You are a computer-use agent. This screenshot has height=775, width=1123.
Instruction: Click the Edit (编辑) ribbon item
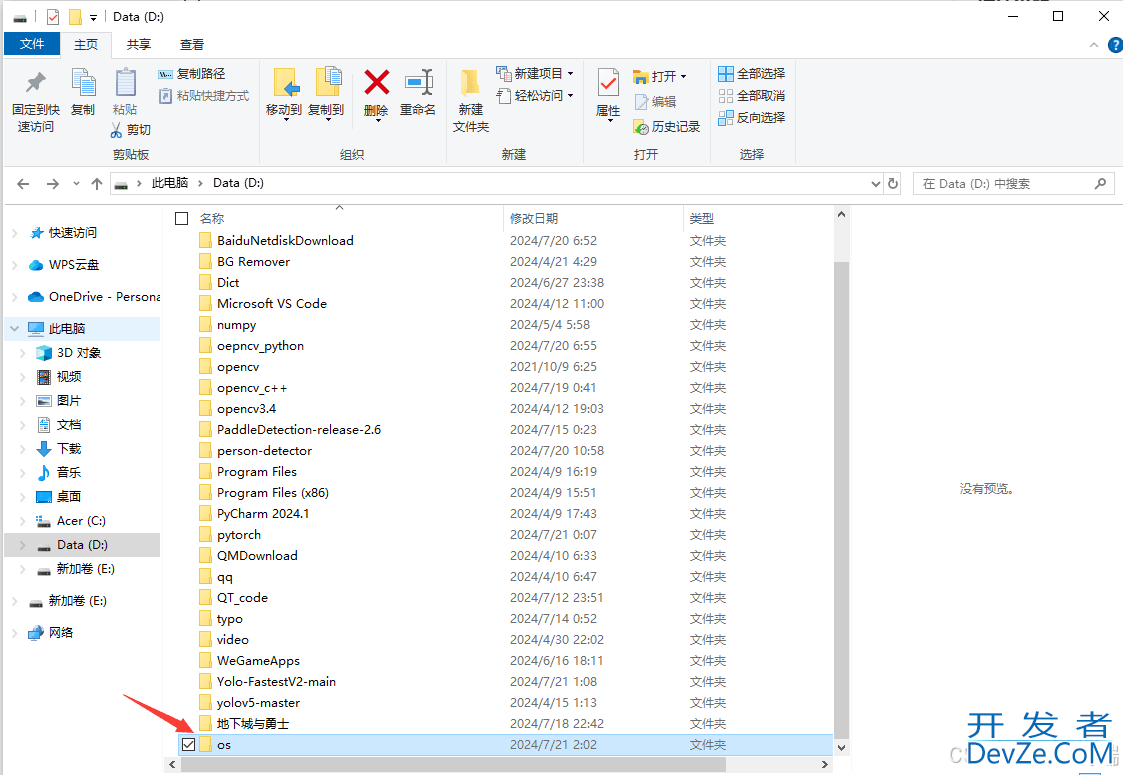click(655, 102)
